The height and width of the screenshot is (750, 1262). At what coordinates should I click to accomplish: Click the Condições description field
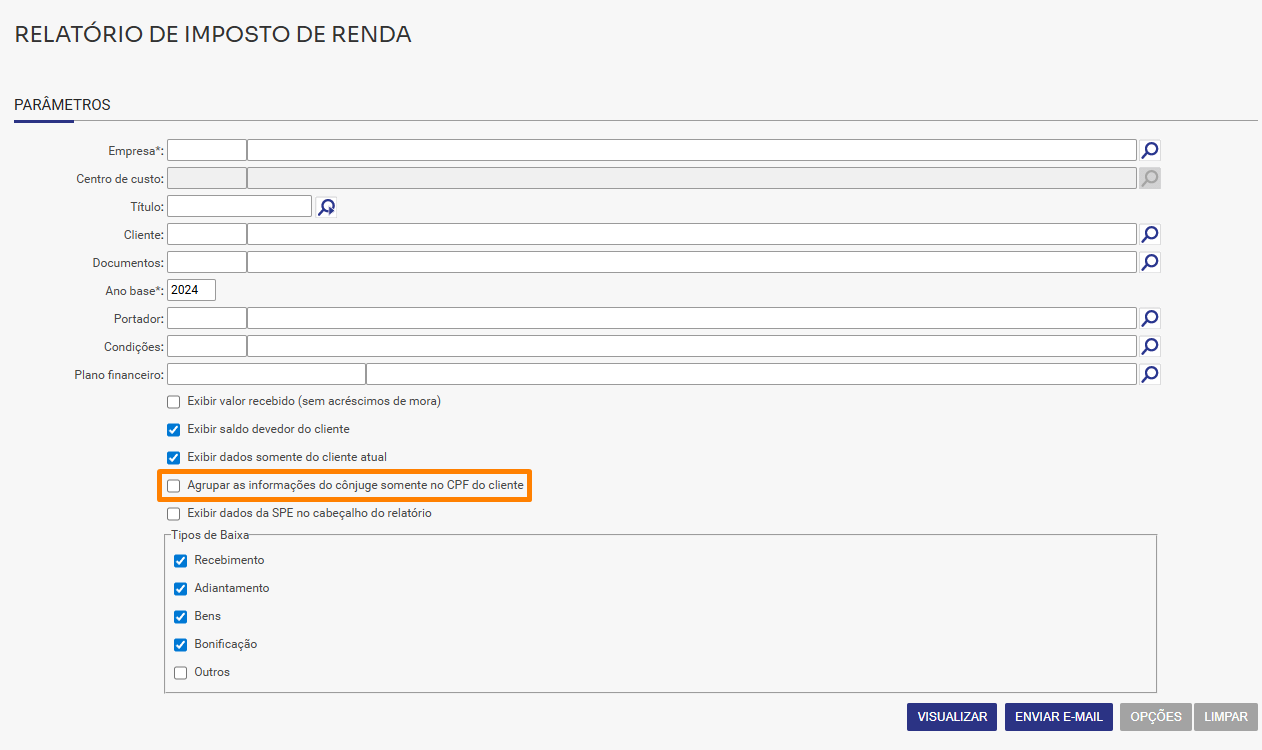pyautogui.click(x=692, y=346)
